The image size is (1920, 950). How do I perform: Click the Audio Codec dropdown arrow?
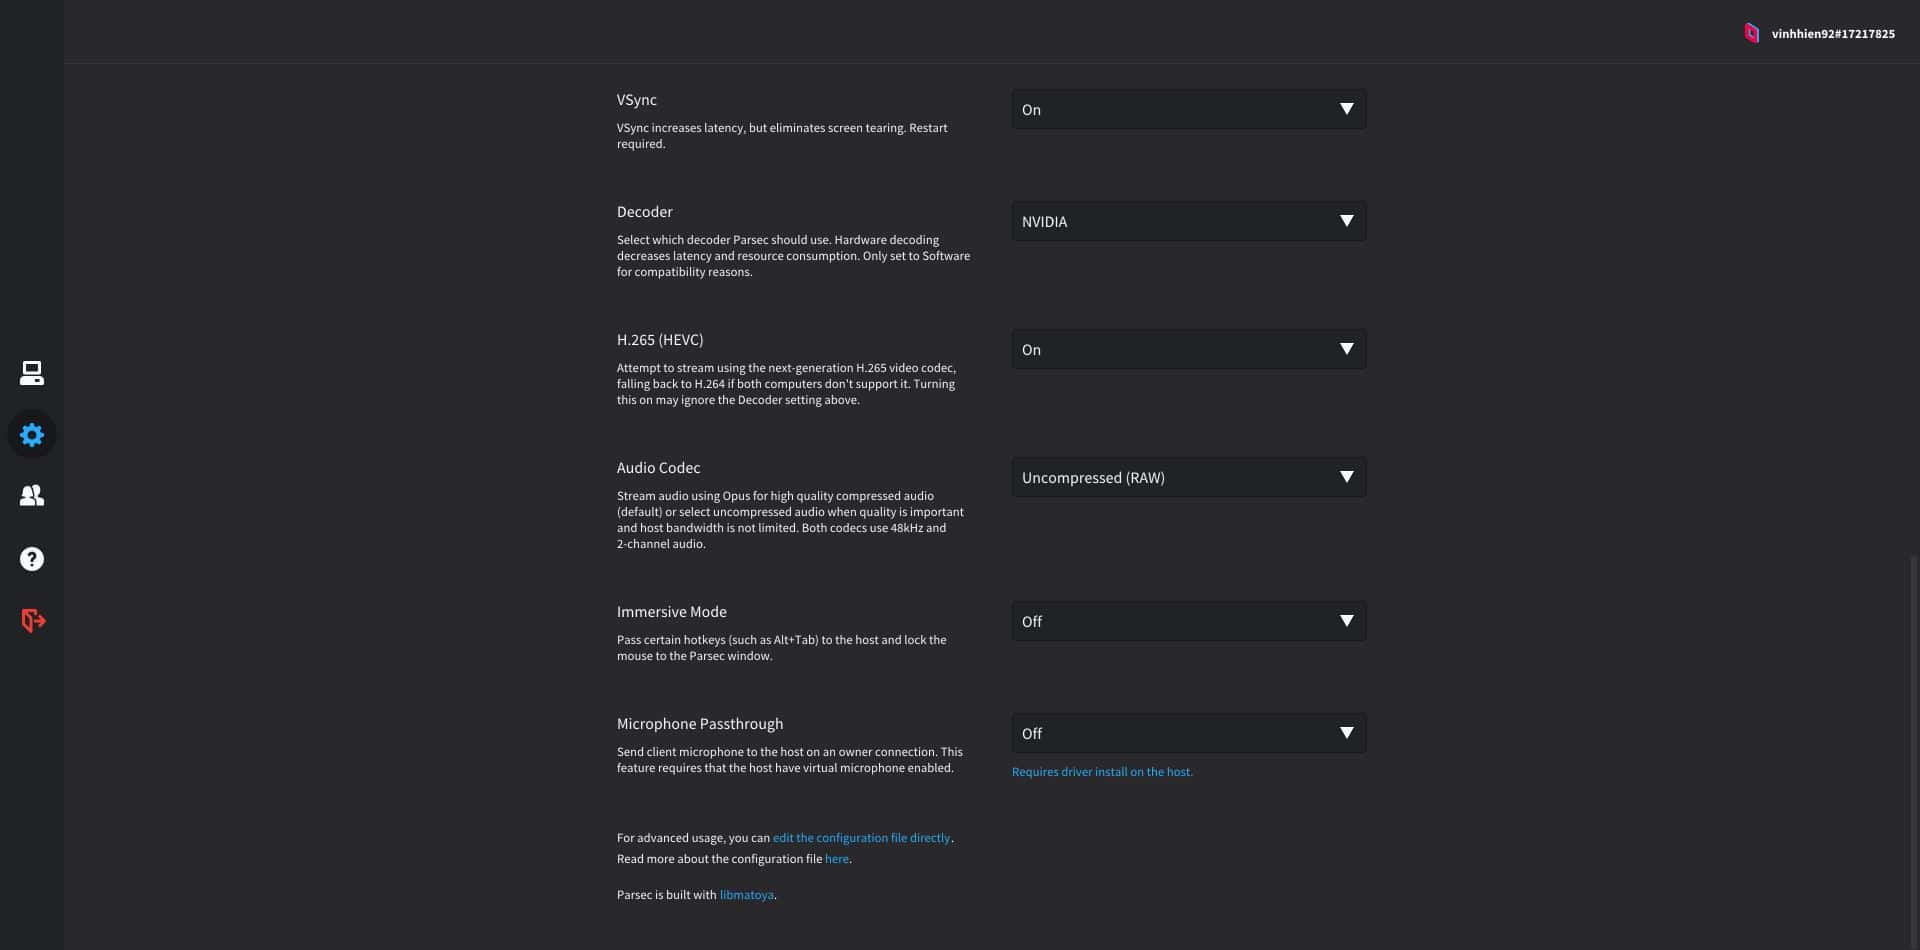pyautogui.click(x=1346, y=477)
